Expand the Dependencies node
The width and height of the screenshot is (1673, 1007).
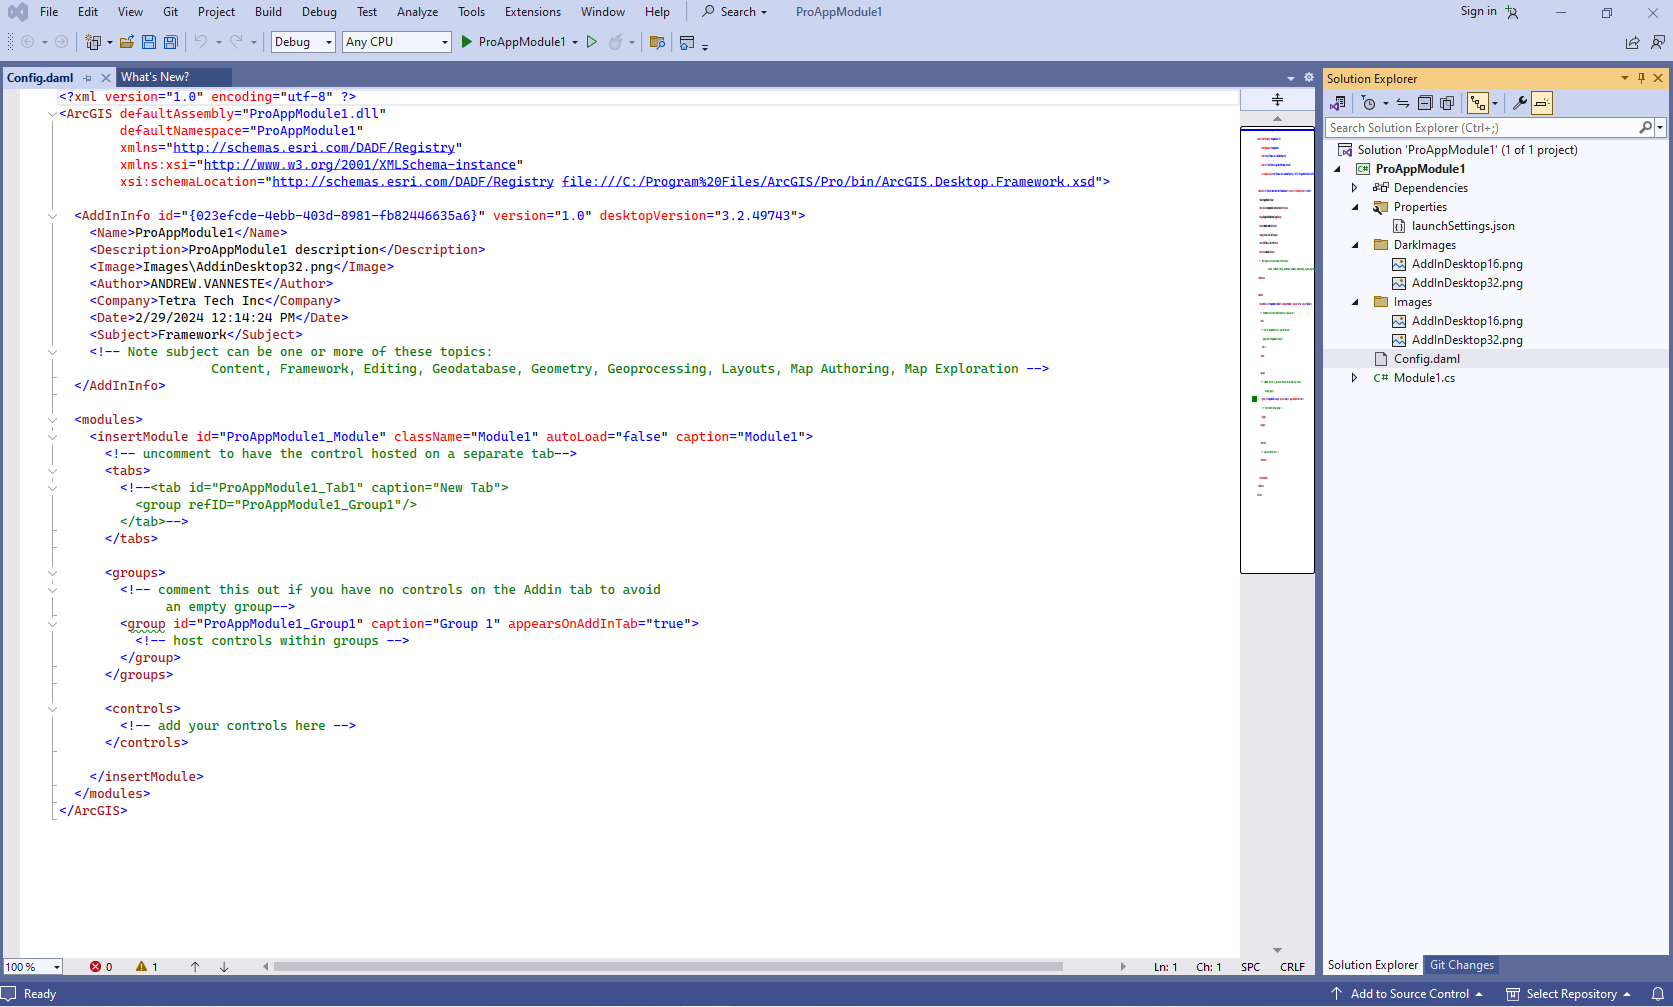pos(1354,188)
